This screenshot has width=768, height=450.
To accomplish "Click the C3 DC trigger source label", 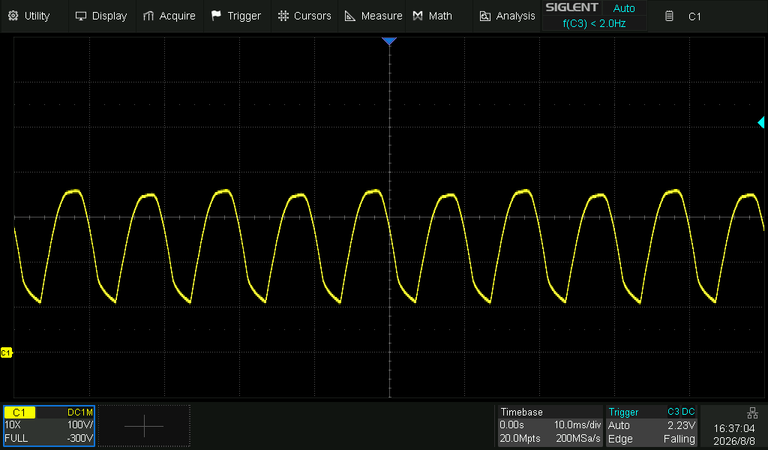I will [681, 412].
